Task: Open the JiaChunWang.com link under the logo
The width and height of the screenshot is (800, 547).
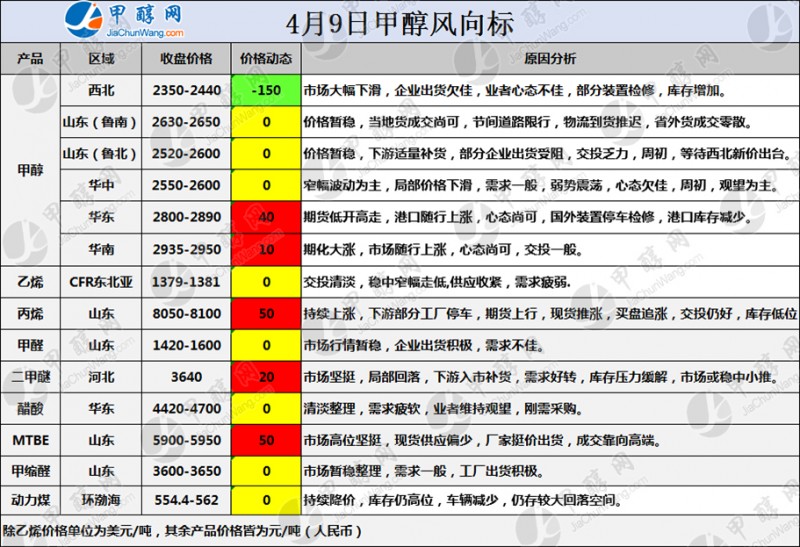Action: 145,33
